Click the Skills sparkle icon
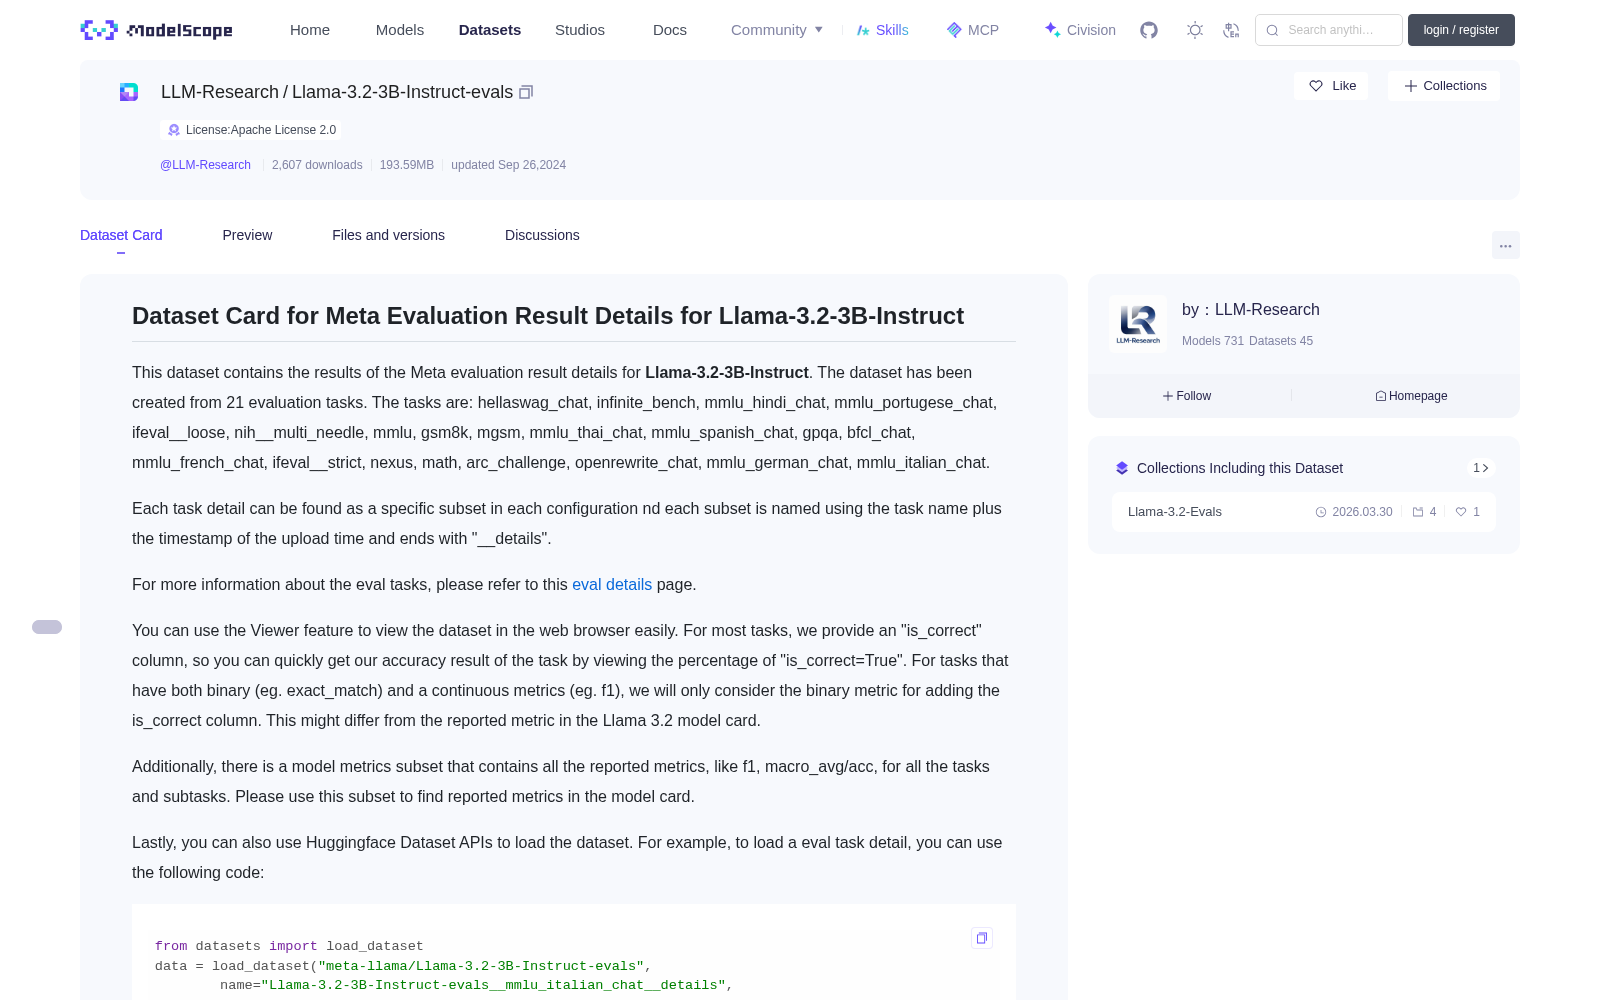 click(863, 30)
